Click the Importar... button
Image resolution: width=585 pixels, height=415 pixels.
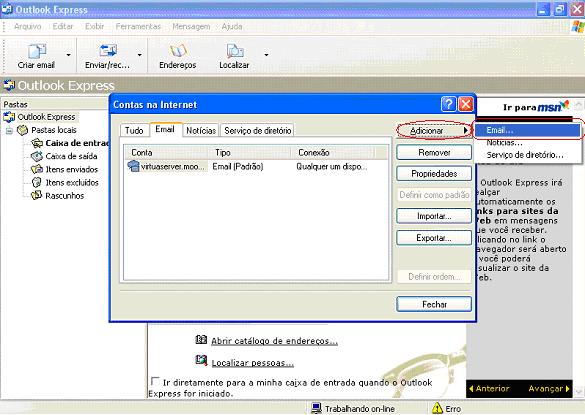(x=434, y=216)
